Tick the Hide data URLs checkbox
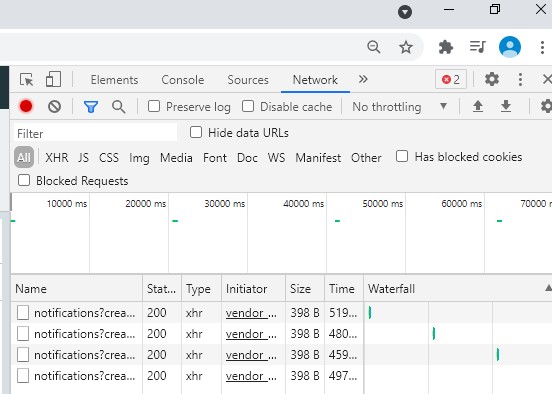The height and width of the screenshot is (394, 552). [x=196, y=132]
